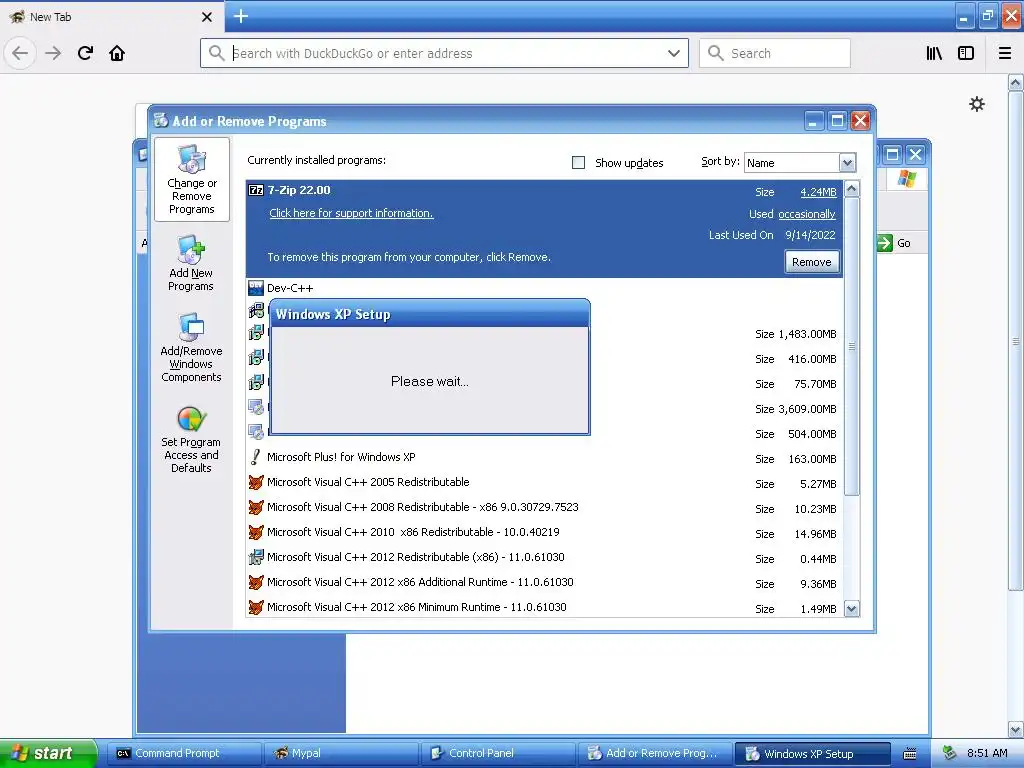Click the program list scrollbar thumb
The height and width of the screenshot is (768, 1024).
point(852,346)
